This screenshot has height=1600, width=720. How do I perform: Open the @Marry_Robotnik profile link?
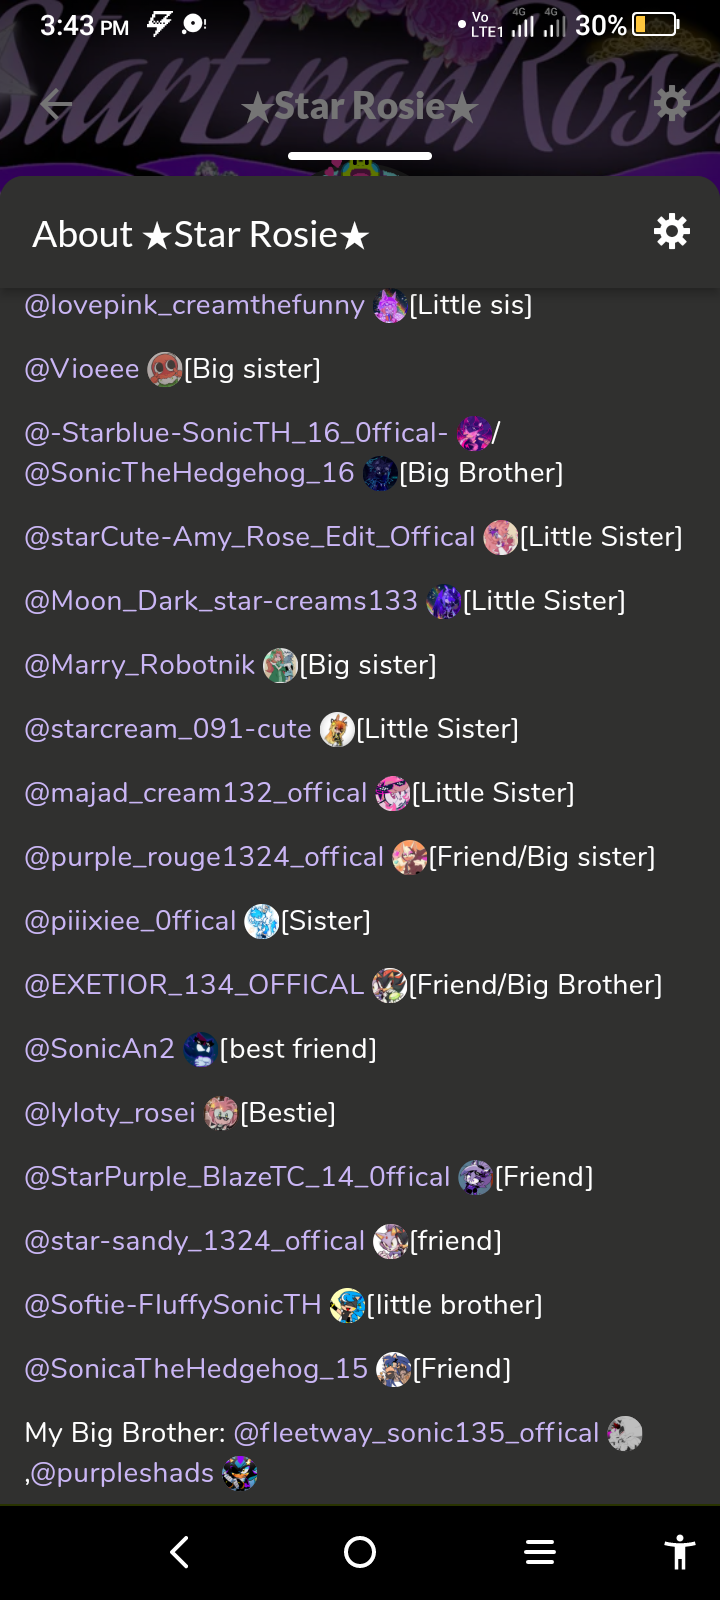point(140,665)
